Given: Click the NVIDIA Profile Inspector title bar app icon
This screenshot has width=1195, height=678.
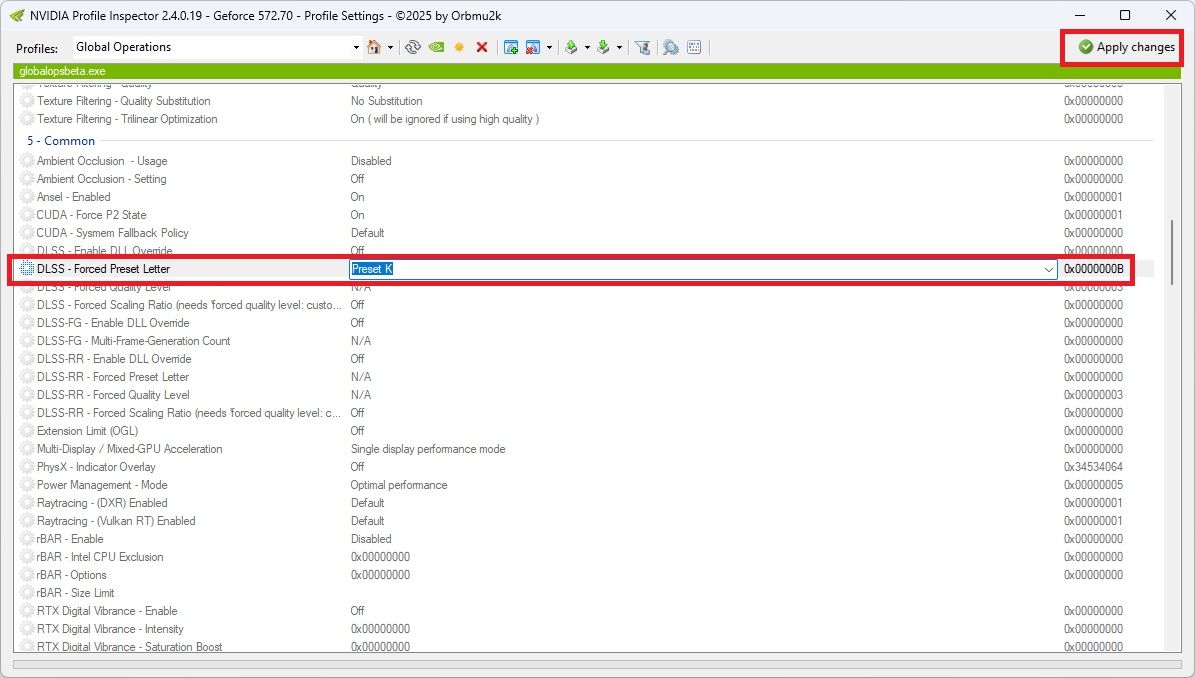Looking at the screenshot, I should [17, 15].
